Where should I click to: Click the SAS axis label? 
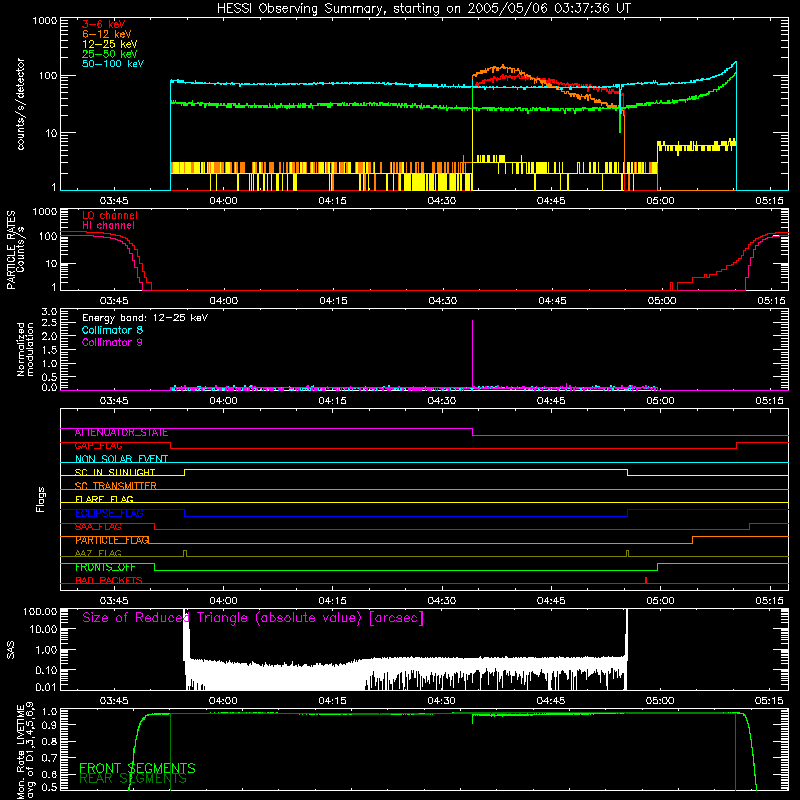point(11,650)
